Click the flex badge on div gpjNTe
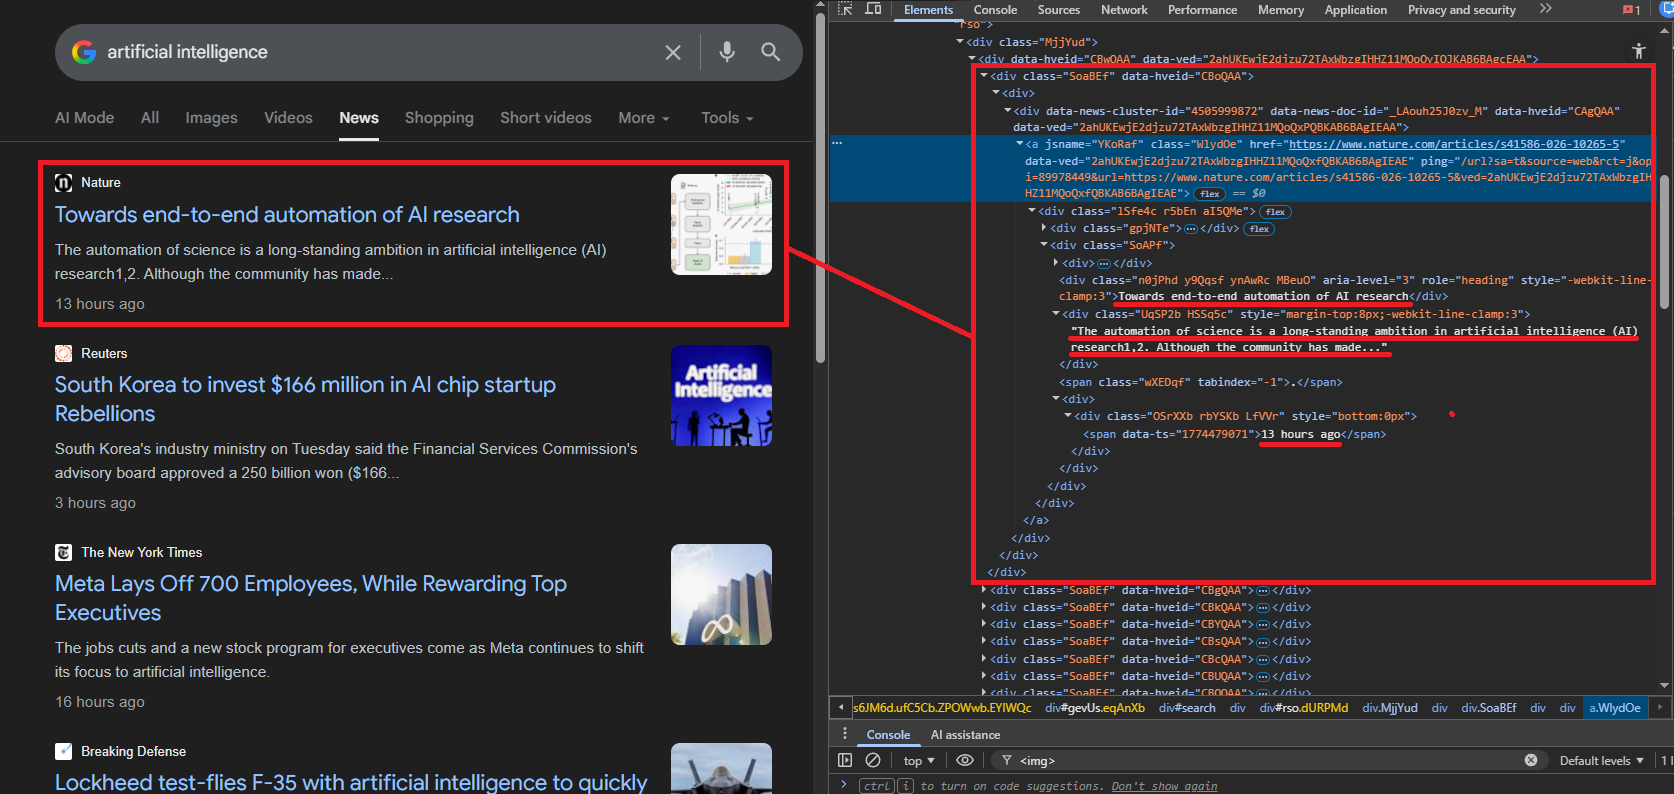 [1259, 229]
